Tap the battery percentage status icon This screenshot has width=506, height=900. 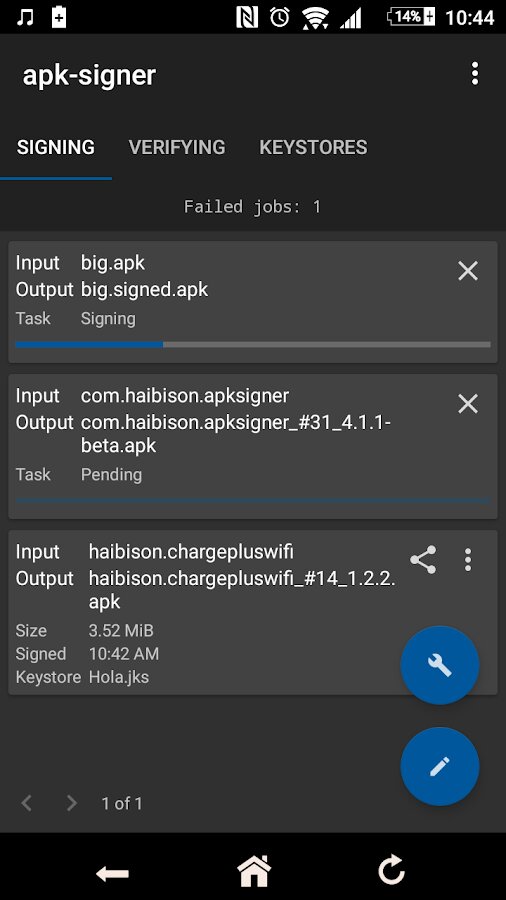pos(411,17)
